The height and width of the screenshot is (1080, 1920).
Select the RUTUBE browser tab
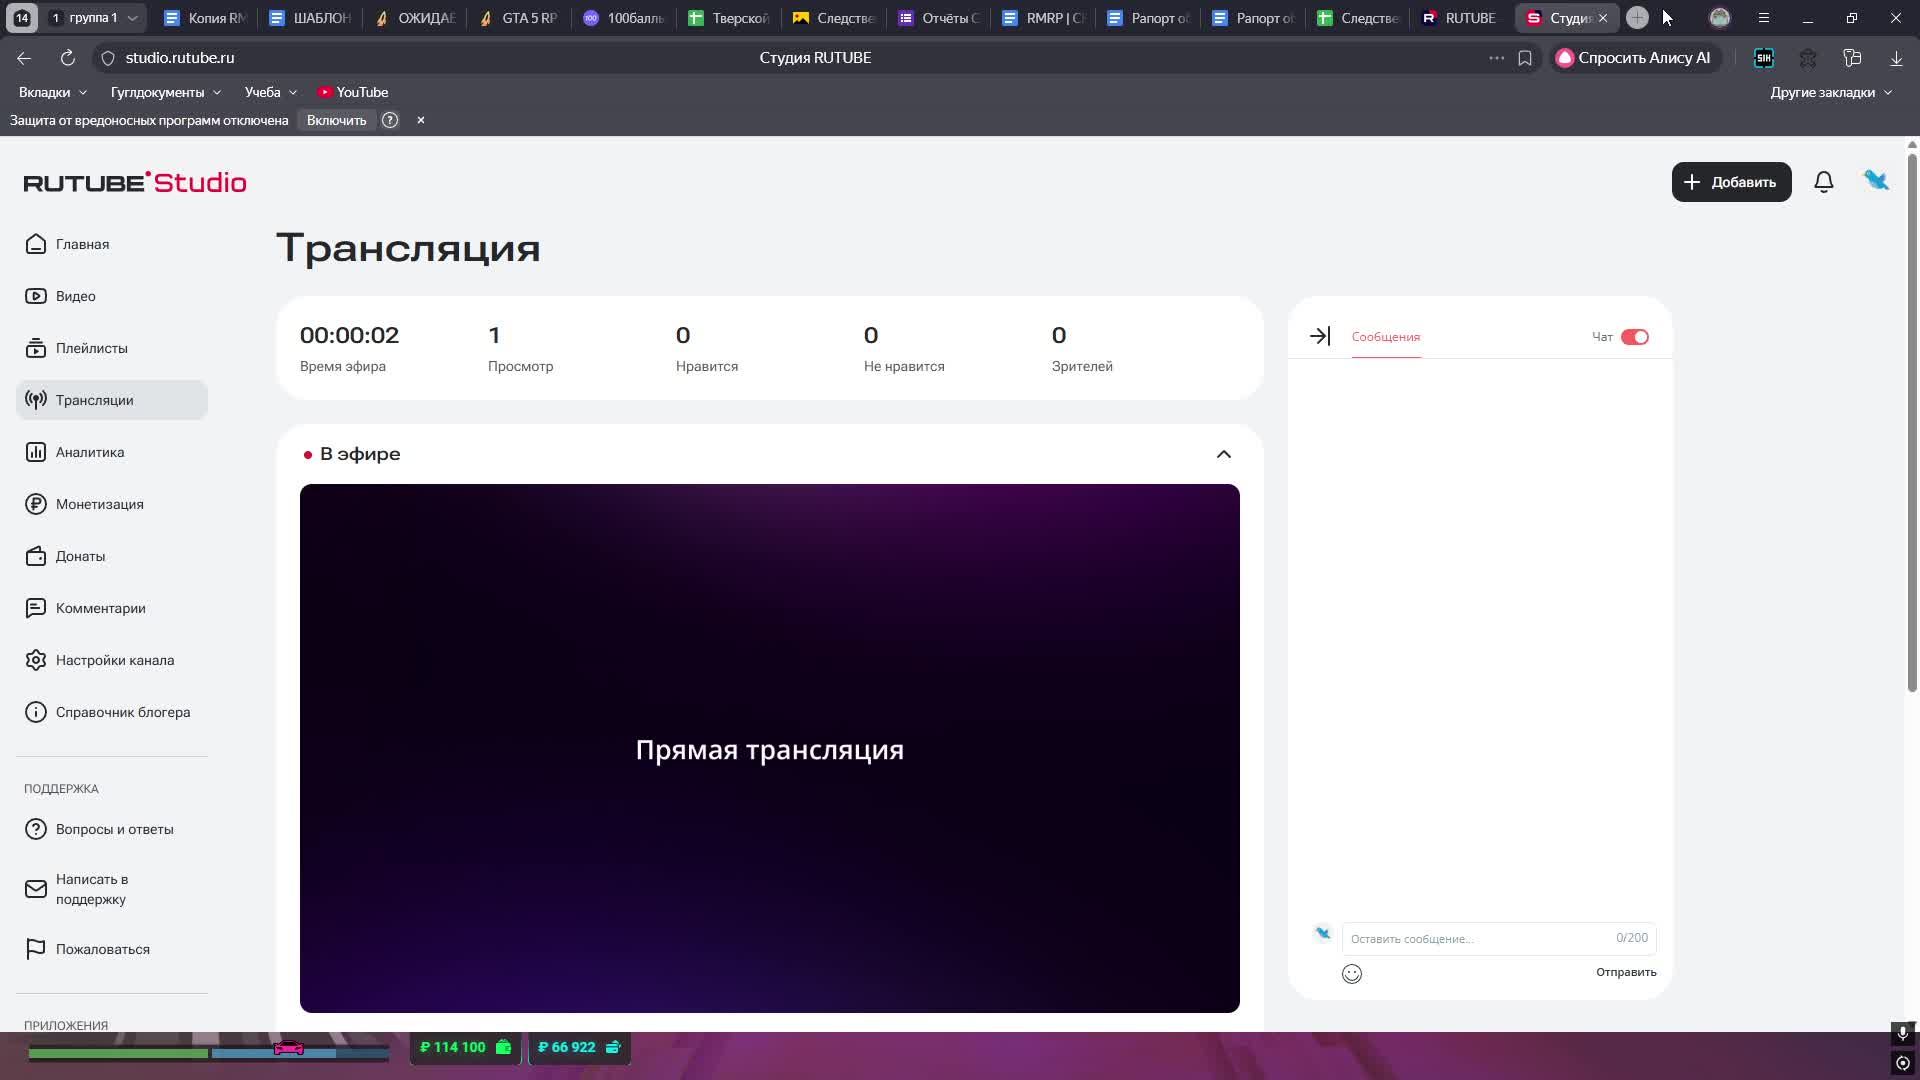pos(1460,17)
